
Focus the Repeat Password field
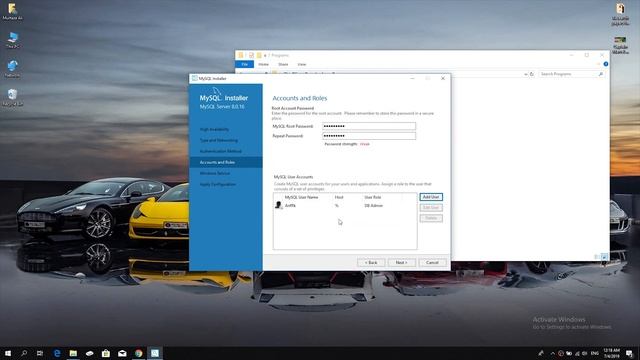(x=369, y=136)
